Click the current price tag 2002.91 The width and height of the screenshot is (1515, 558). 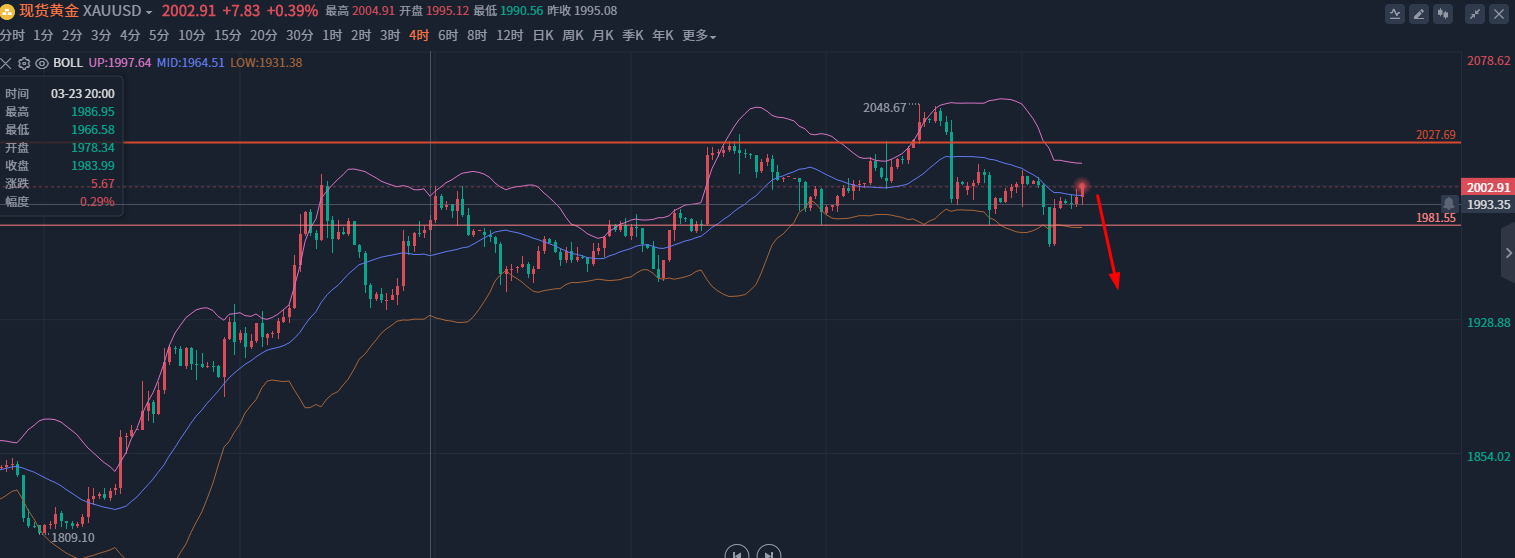coord(1488,187)
